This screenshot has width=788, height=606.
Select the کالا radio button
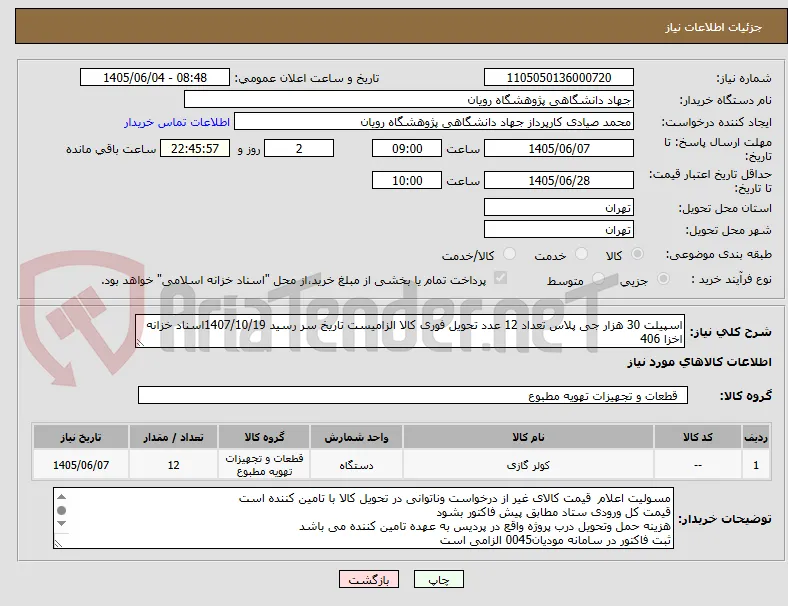(x=637, y=254)
